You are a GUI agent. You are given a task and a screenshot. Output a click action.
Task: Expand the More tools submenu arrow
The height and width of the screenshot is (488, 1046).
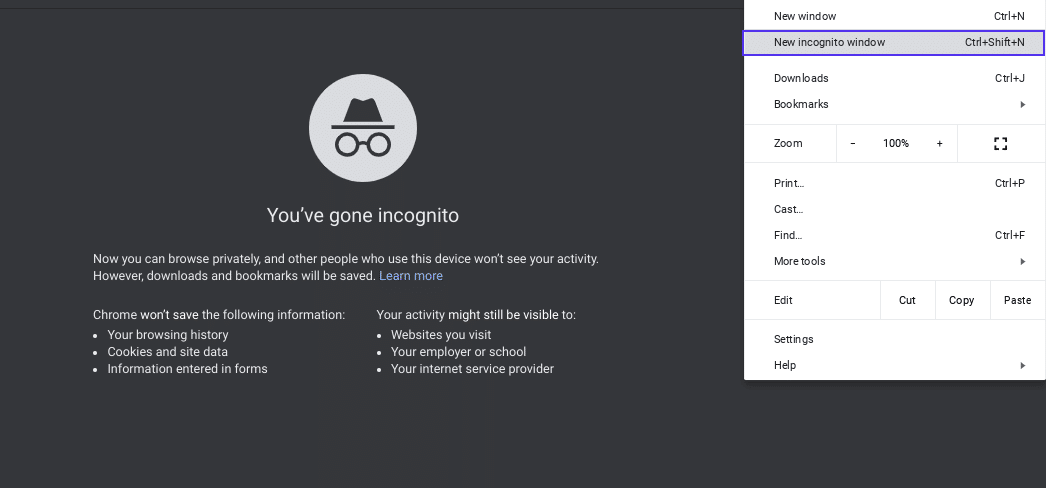[1022, 261]
